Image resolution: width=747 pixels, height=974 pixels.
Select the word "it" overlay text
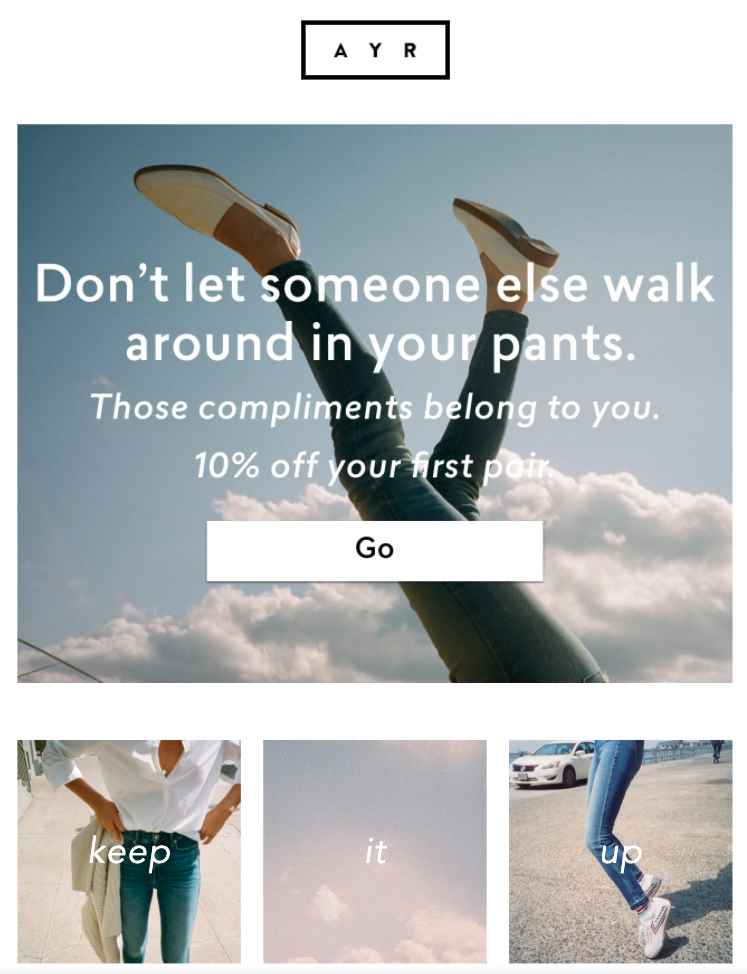(376, 851)
